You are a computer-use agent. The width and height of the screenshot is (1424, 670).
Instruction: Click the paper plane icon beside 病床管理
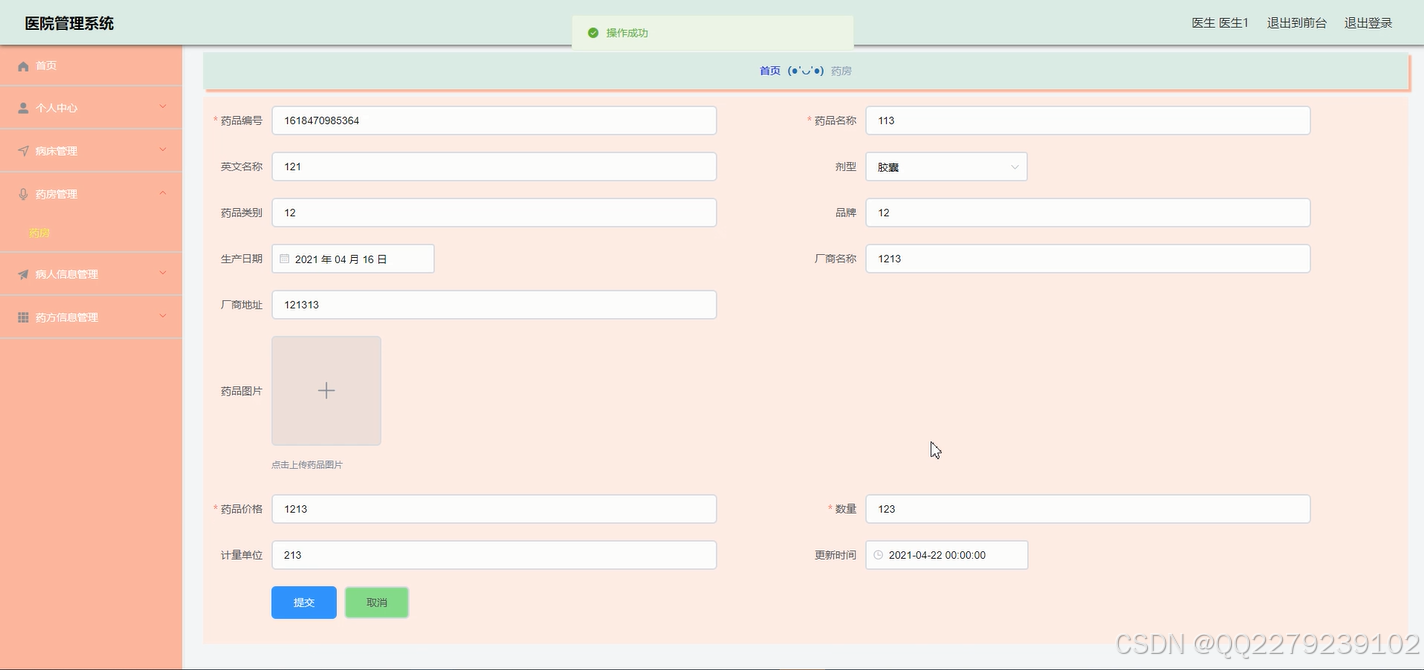[x=23, y=149]
